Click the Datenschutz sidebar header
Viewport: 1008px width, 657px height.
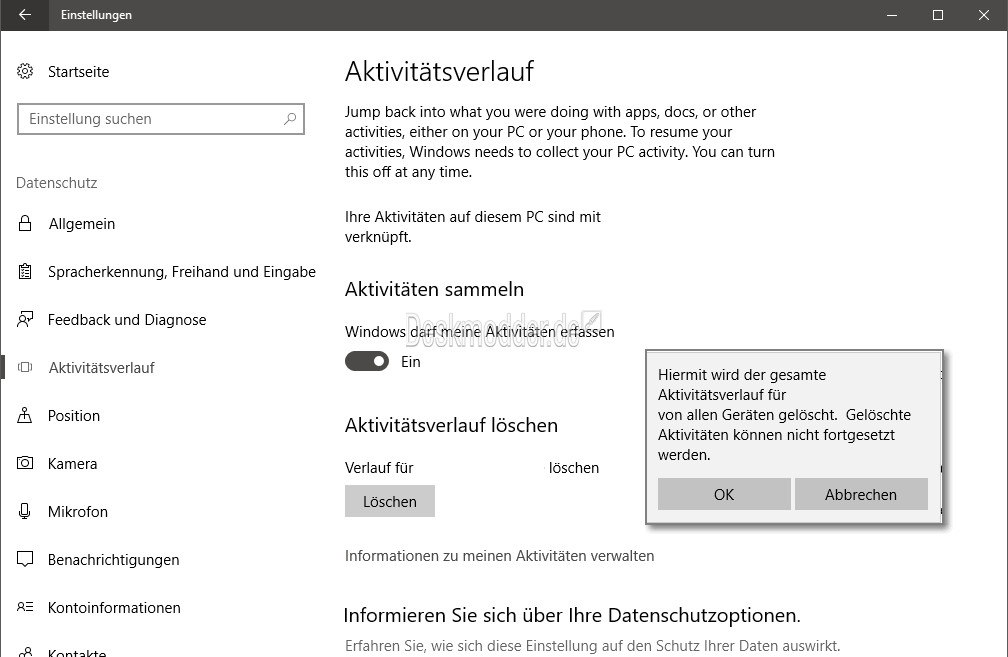click(57, 183)
